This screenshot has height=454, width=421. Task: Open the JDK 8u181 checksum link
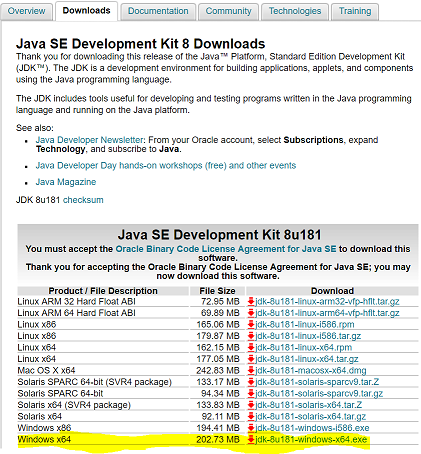point(83,200)
